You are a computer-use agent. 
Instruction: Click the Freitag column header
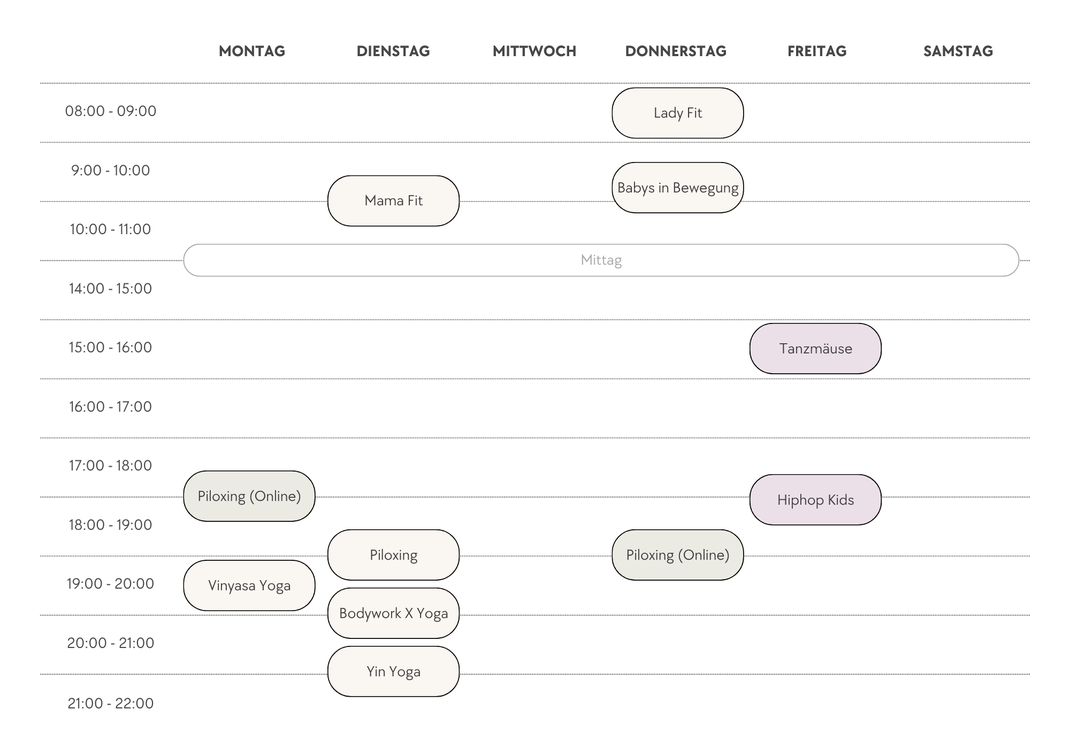coord(817,51)
